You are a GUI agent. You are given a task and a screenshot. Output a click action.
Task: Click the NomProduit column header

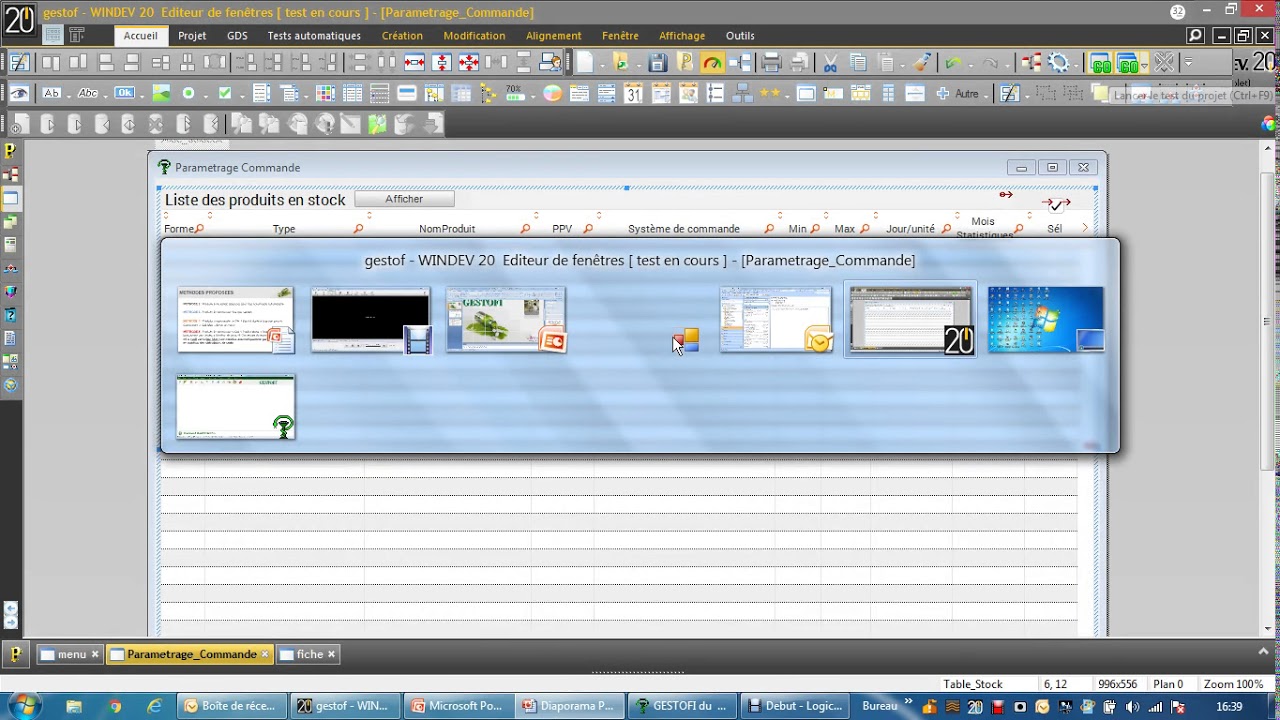pyautogui.click(x=447, y=229)
